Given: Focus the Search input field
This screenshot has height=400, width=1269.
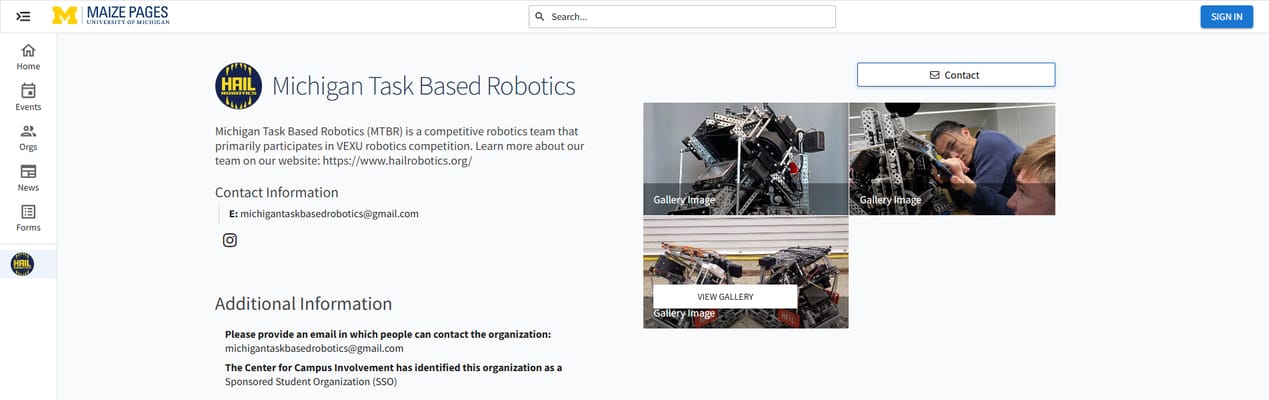Looking at the screenshot, I should tap(682, 17).
